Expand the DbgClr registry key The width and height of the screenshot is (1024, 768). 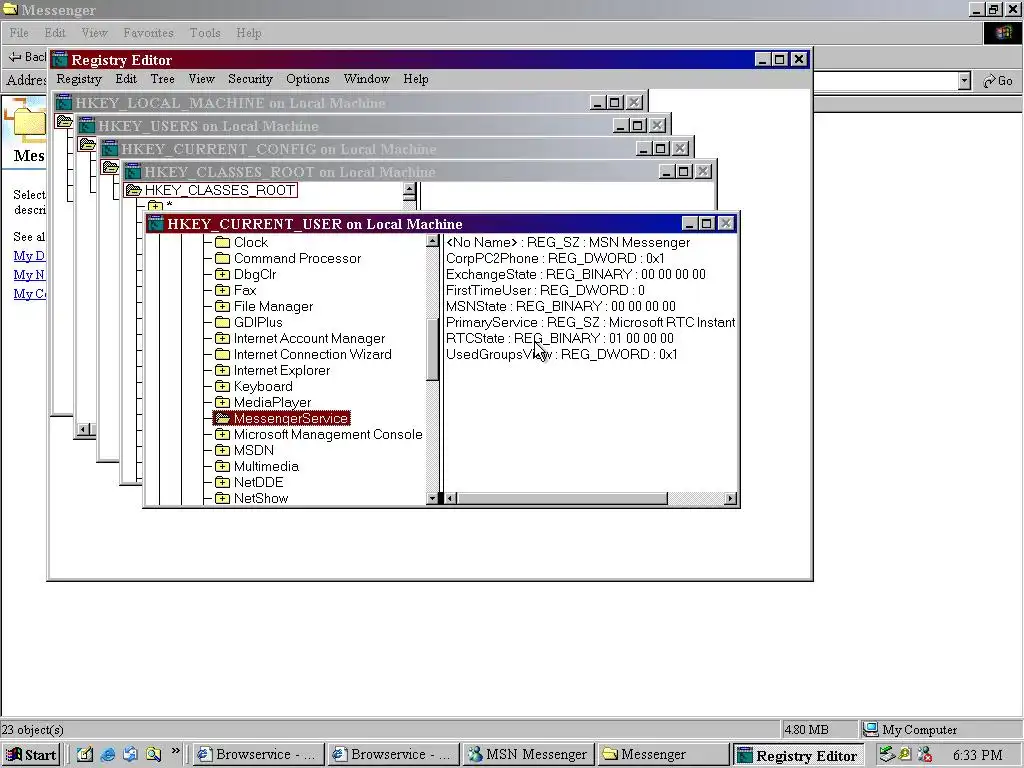click(223, 274)
